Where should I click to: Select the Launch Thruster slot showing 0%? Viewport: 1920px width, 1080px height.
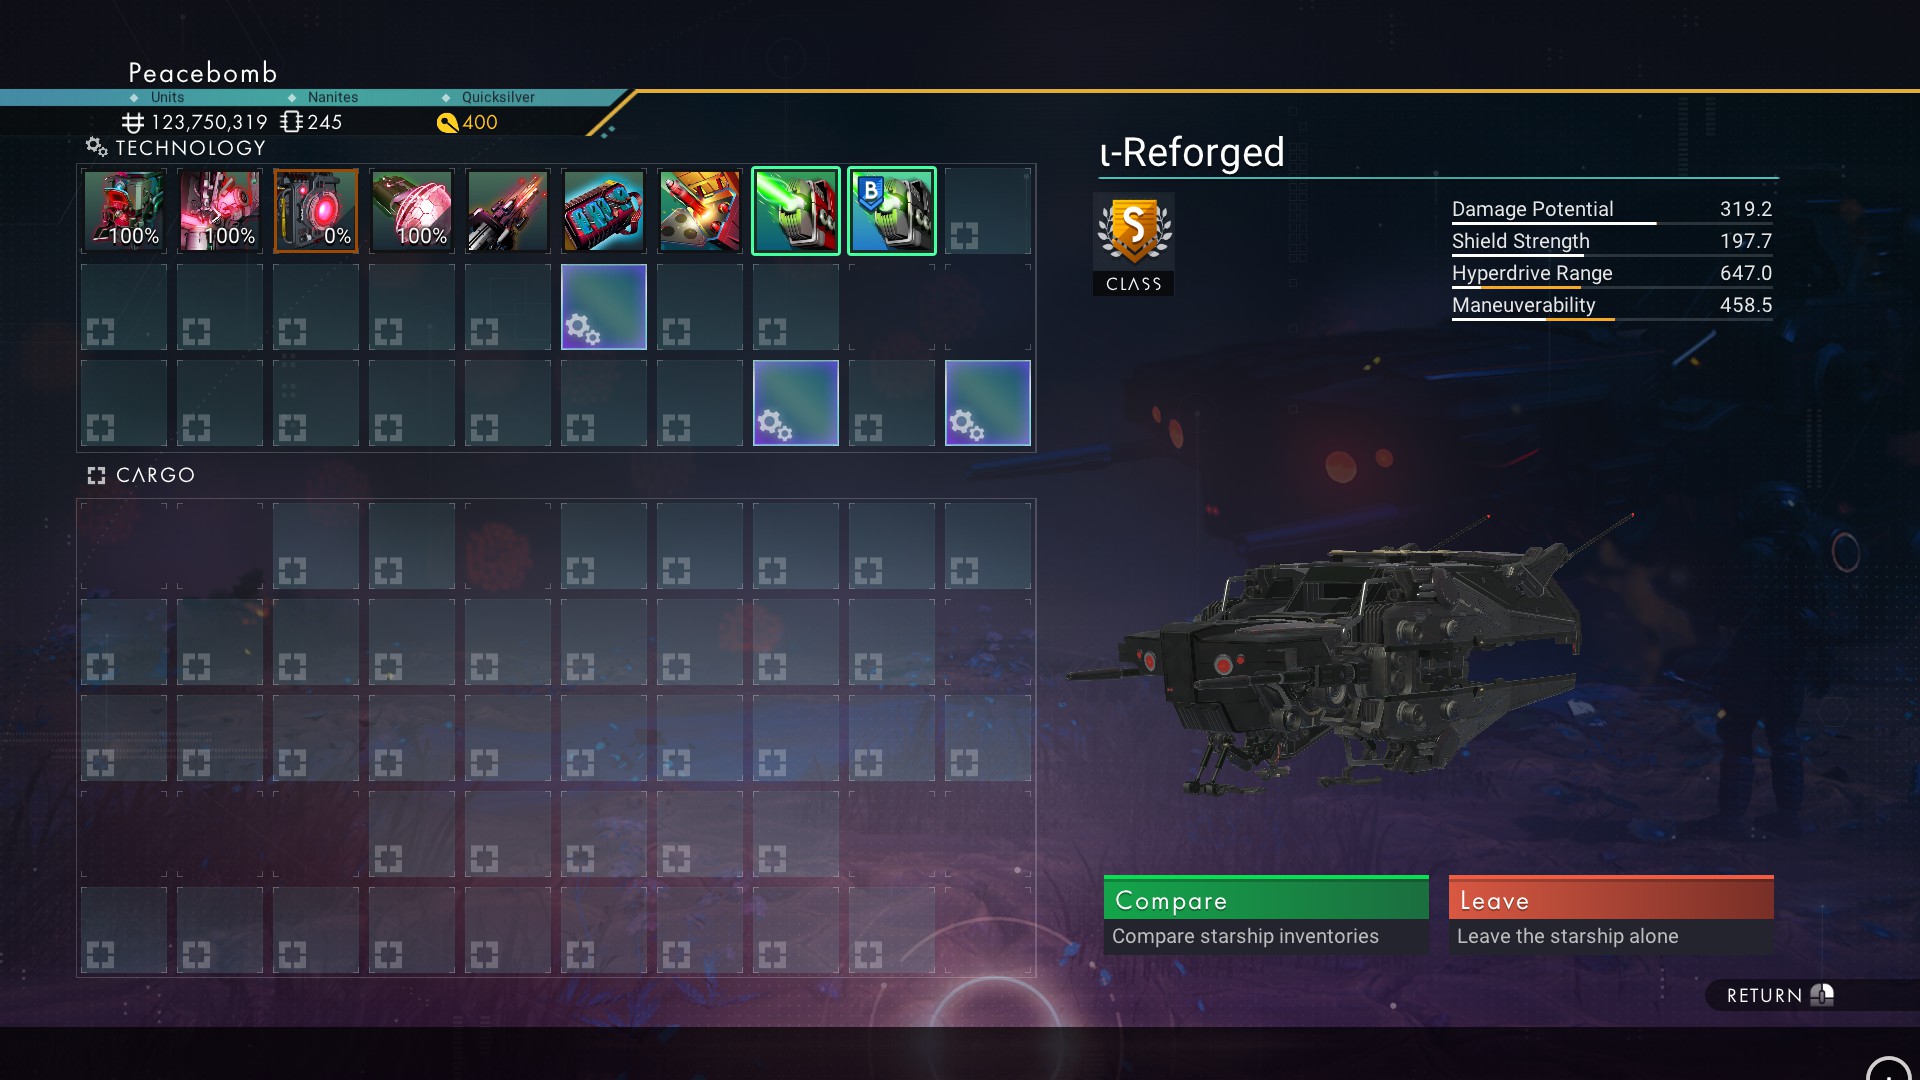[x=316, y=211]
